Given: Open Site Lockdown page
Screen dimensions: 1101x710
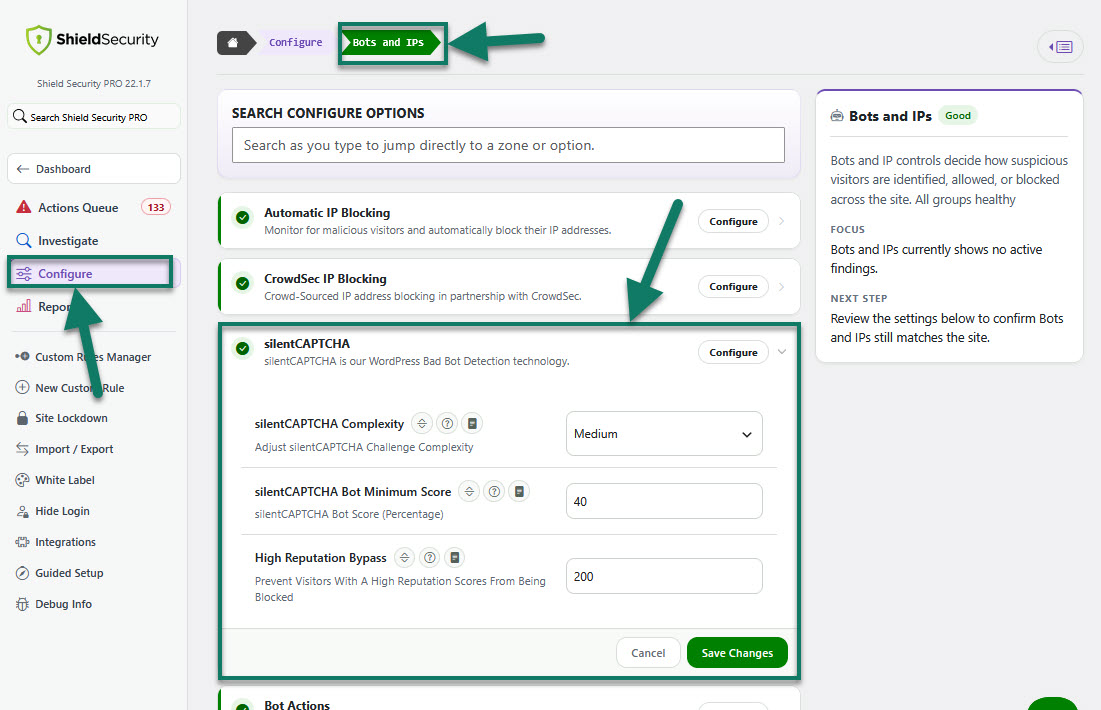Looking at the screenshot, I should tap(71, 418).
